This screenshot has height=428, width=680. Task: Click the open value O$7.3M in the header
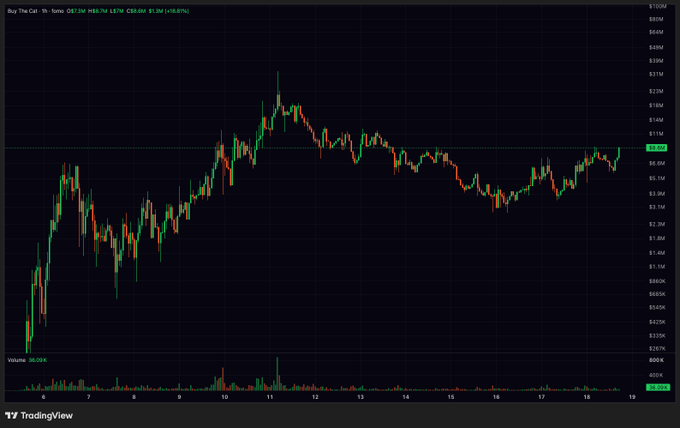76,11
